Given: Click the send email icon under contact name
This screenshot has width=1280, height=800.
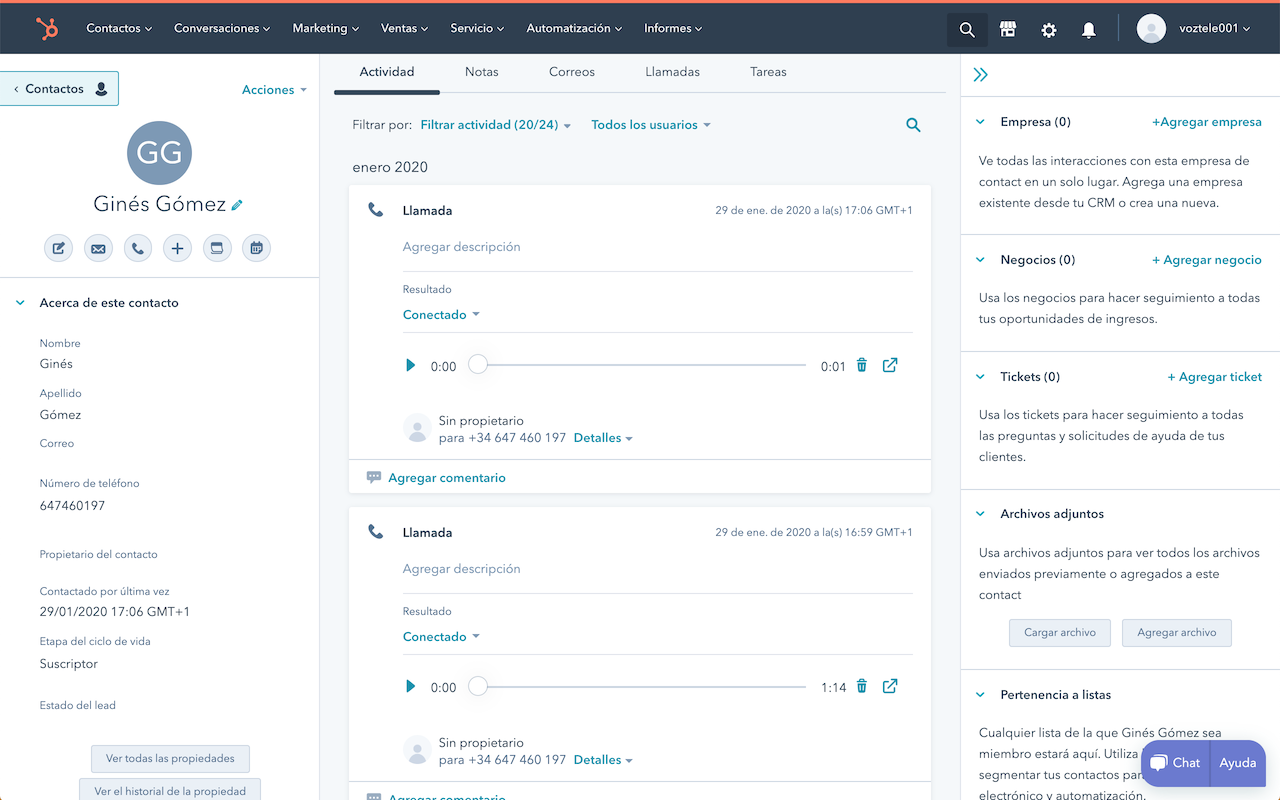Looking at the screenshot, I should tap(98, 248).
